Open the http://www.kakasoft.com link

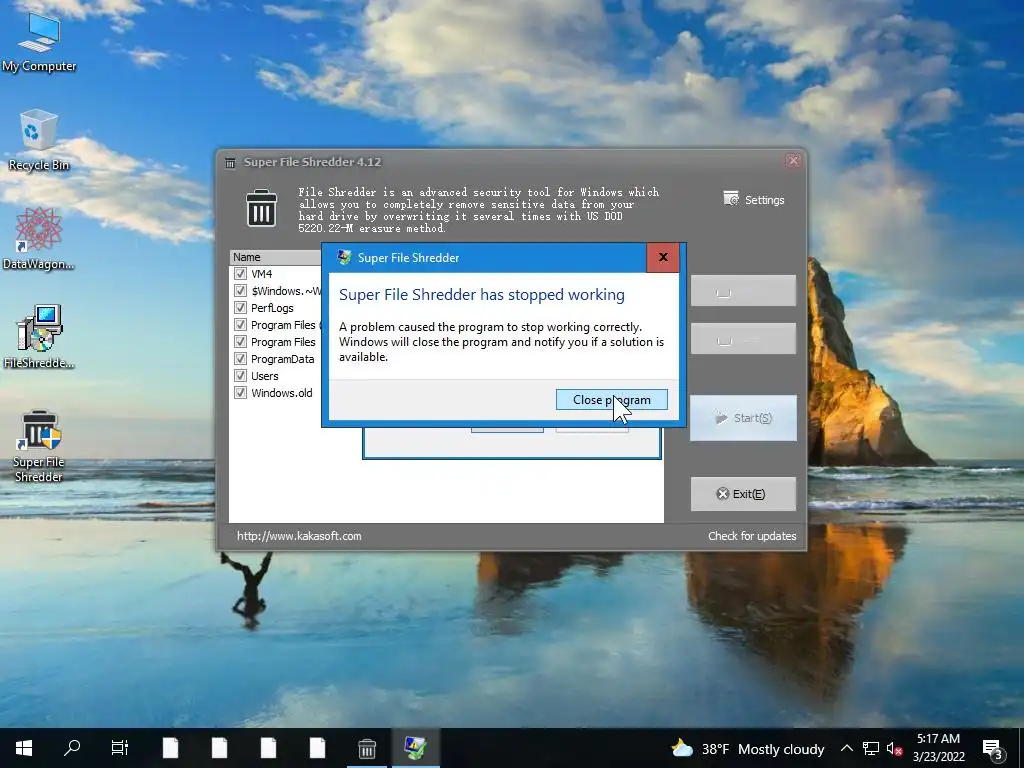click(x=299, y=536)
